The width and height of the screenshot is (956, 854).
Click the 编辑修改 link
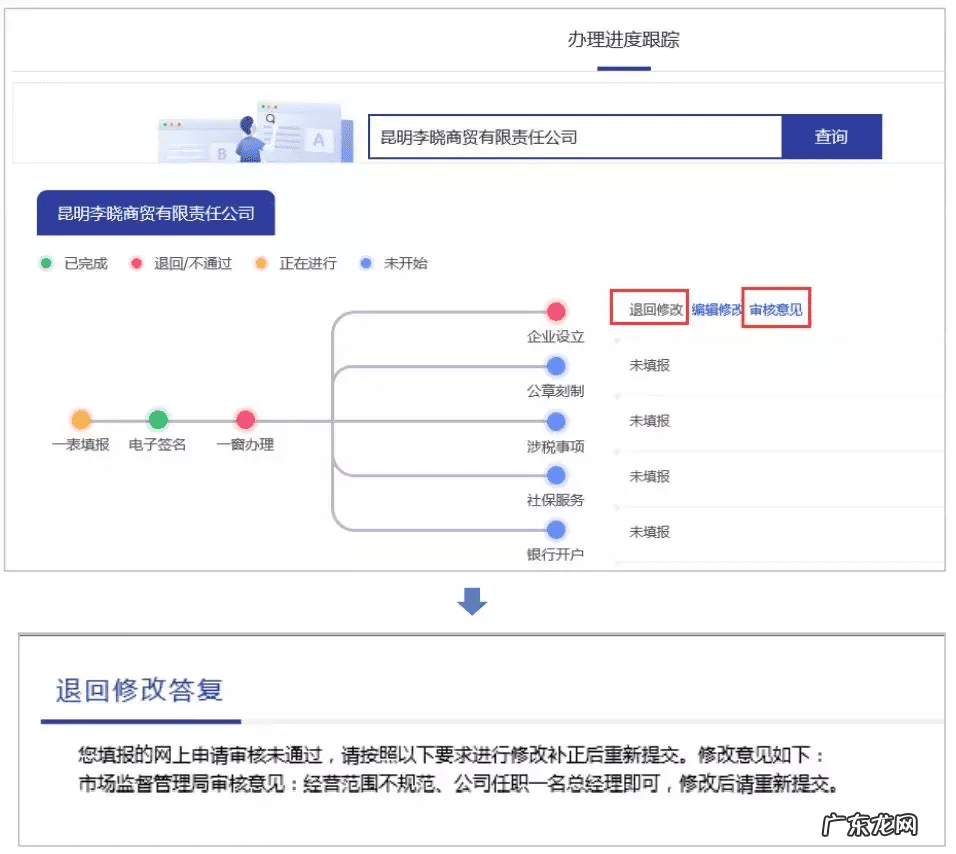(x=716, y=310)
